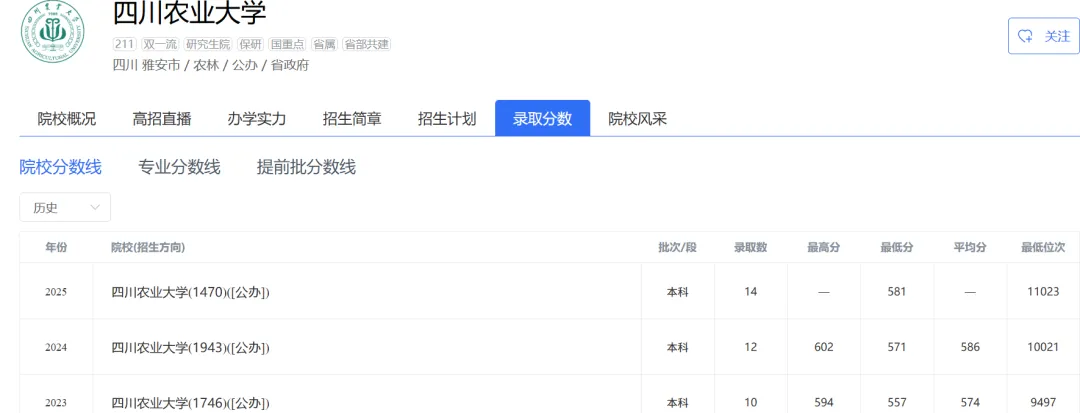1080x413 pixels.
Task: Click the 四川 雅安市 location text
Action: (146, 65)
